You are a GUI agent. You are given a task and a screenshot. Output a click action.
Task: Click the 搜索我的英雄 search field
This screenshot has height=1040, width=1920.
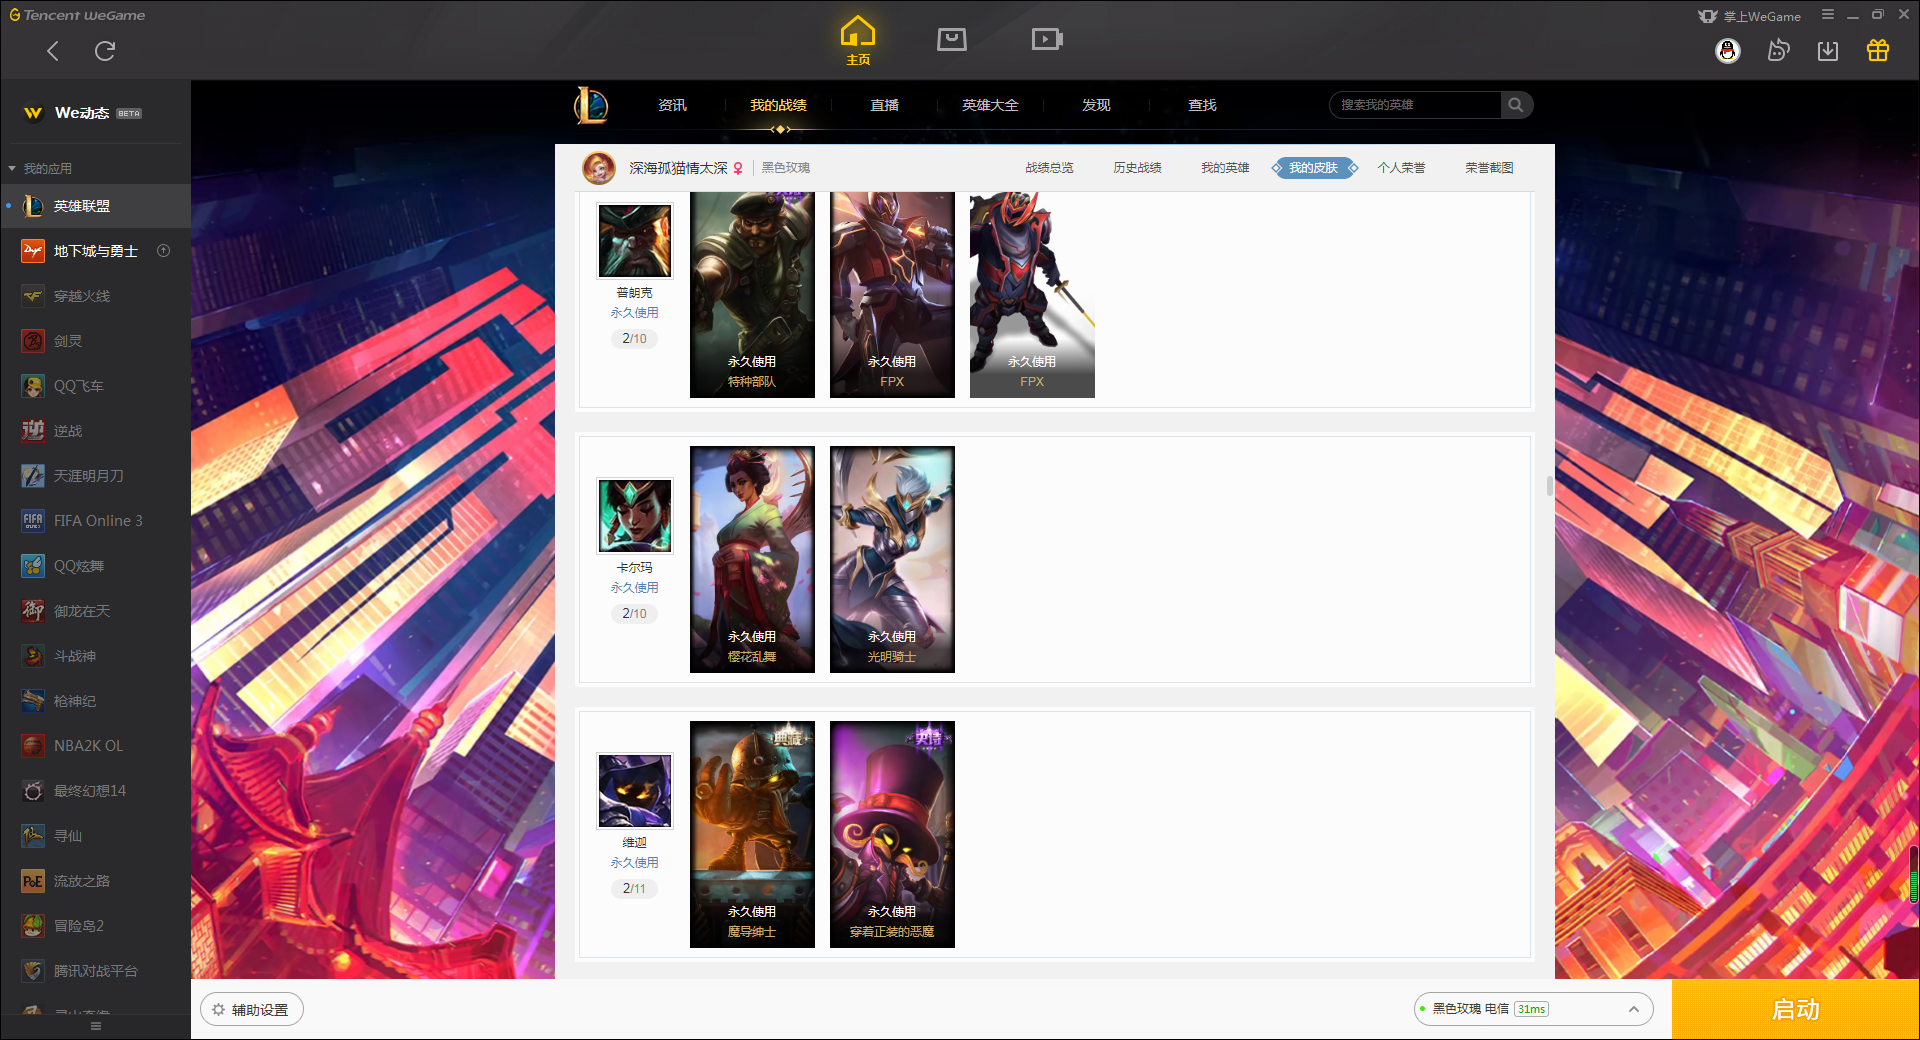click(1415, 105)
